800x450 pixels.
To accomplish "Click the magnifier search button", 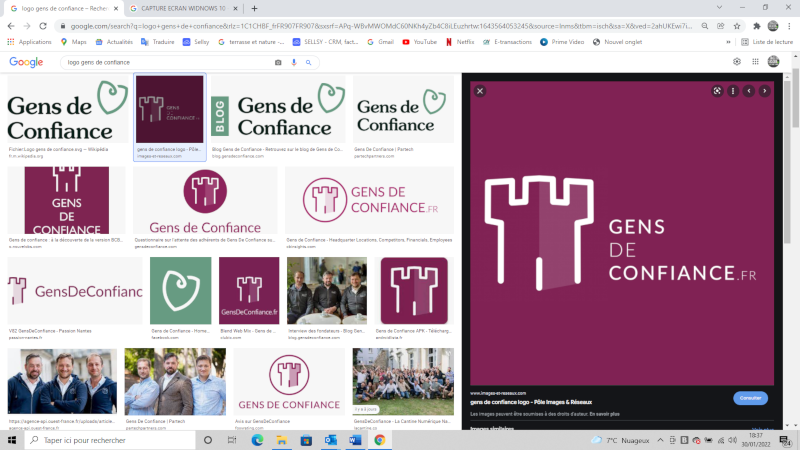I will (309, 62).
